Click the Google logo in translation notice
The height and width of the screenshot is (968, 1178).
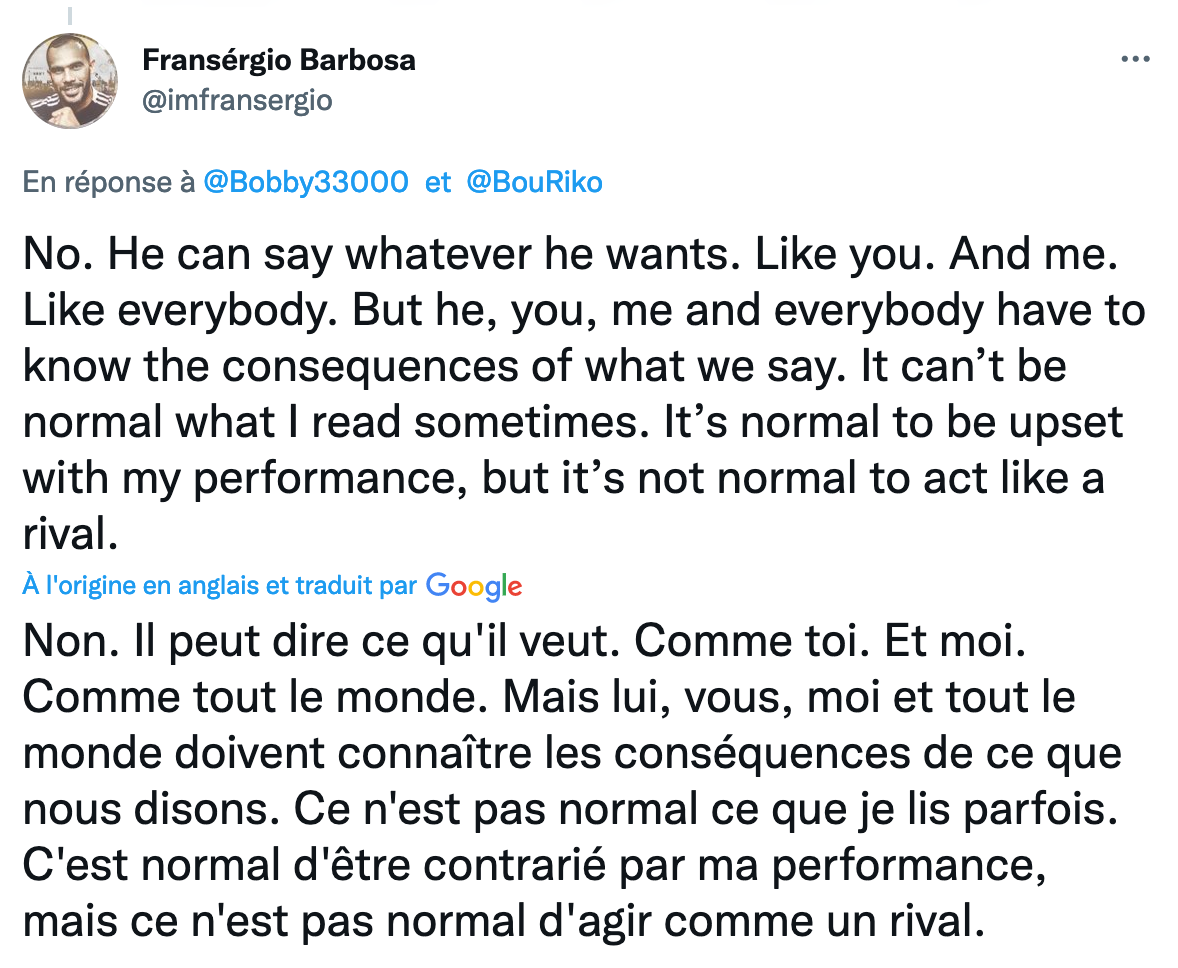coord(473,586)
